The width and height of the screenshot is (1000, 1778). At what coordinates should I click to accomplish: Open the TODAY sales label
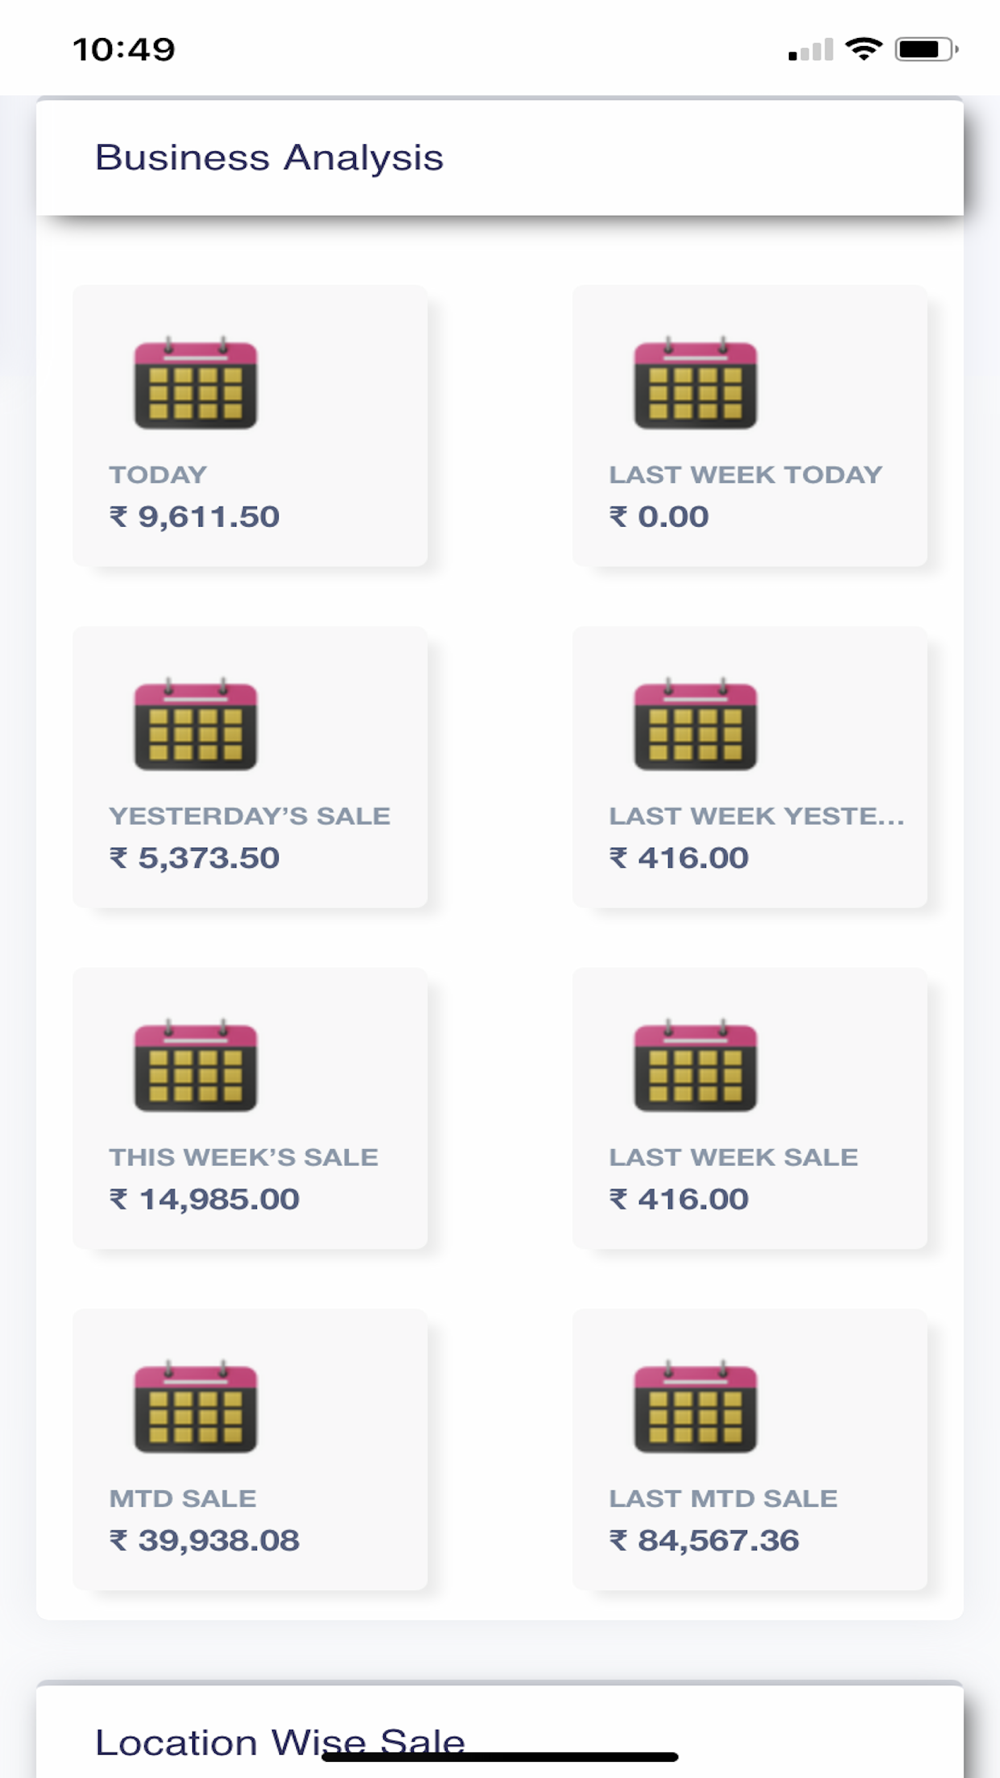point(158,475)
